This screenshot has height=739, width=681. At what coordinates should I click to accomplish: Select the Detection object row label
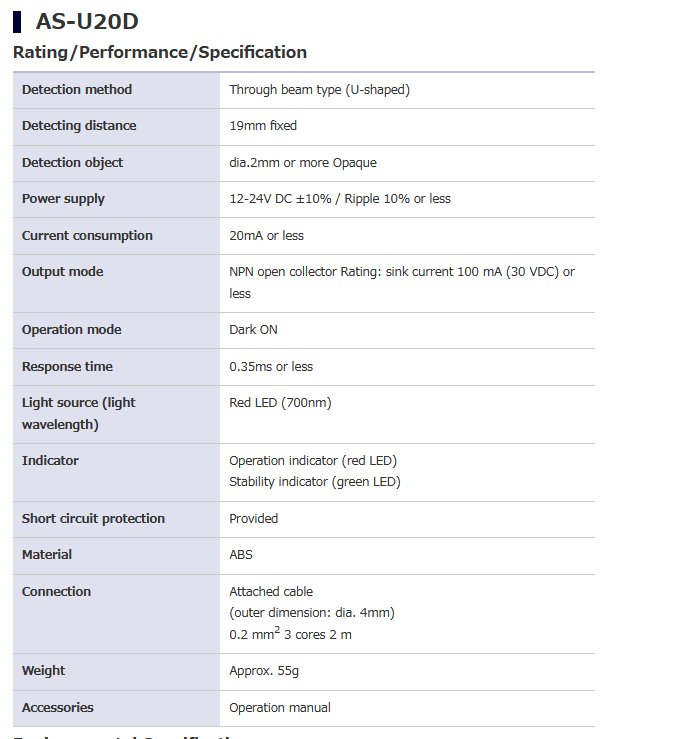[x=73, y=163]
